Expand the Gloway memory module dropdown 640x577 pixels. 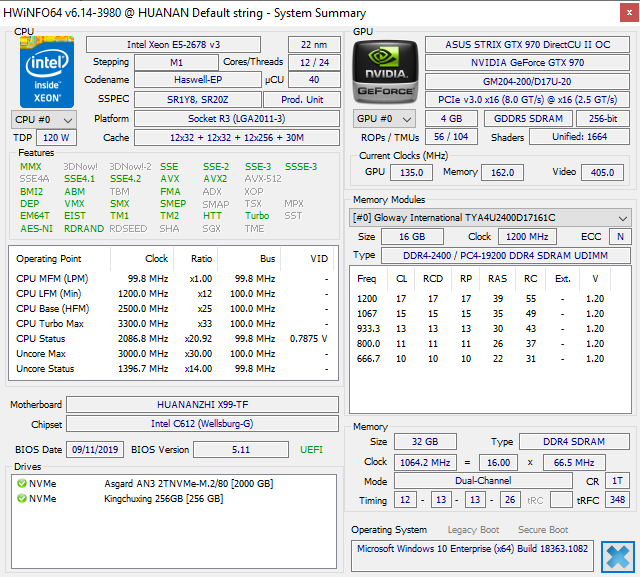pos(490,217)
